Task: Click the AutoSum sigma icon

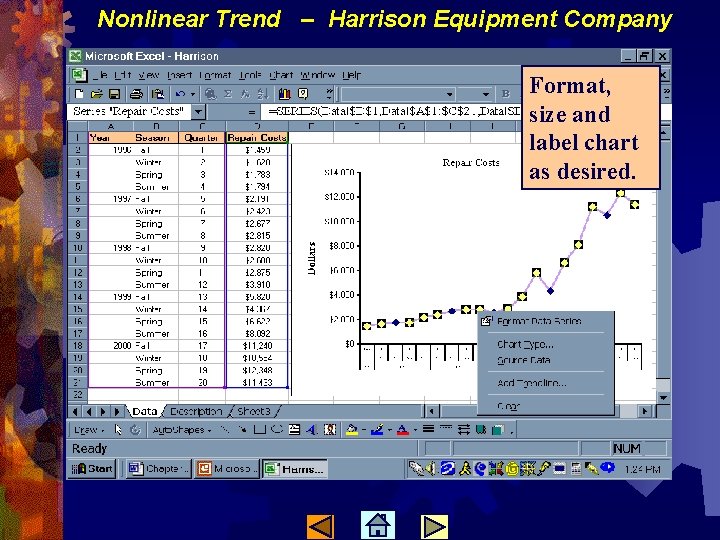Action: (228, 94)
